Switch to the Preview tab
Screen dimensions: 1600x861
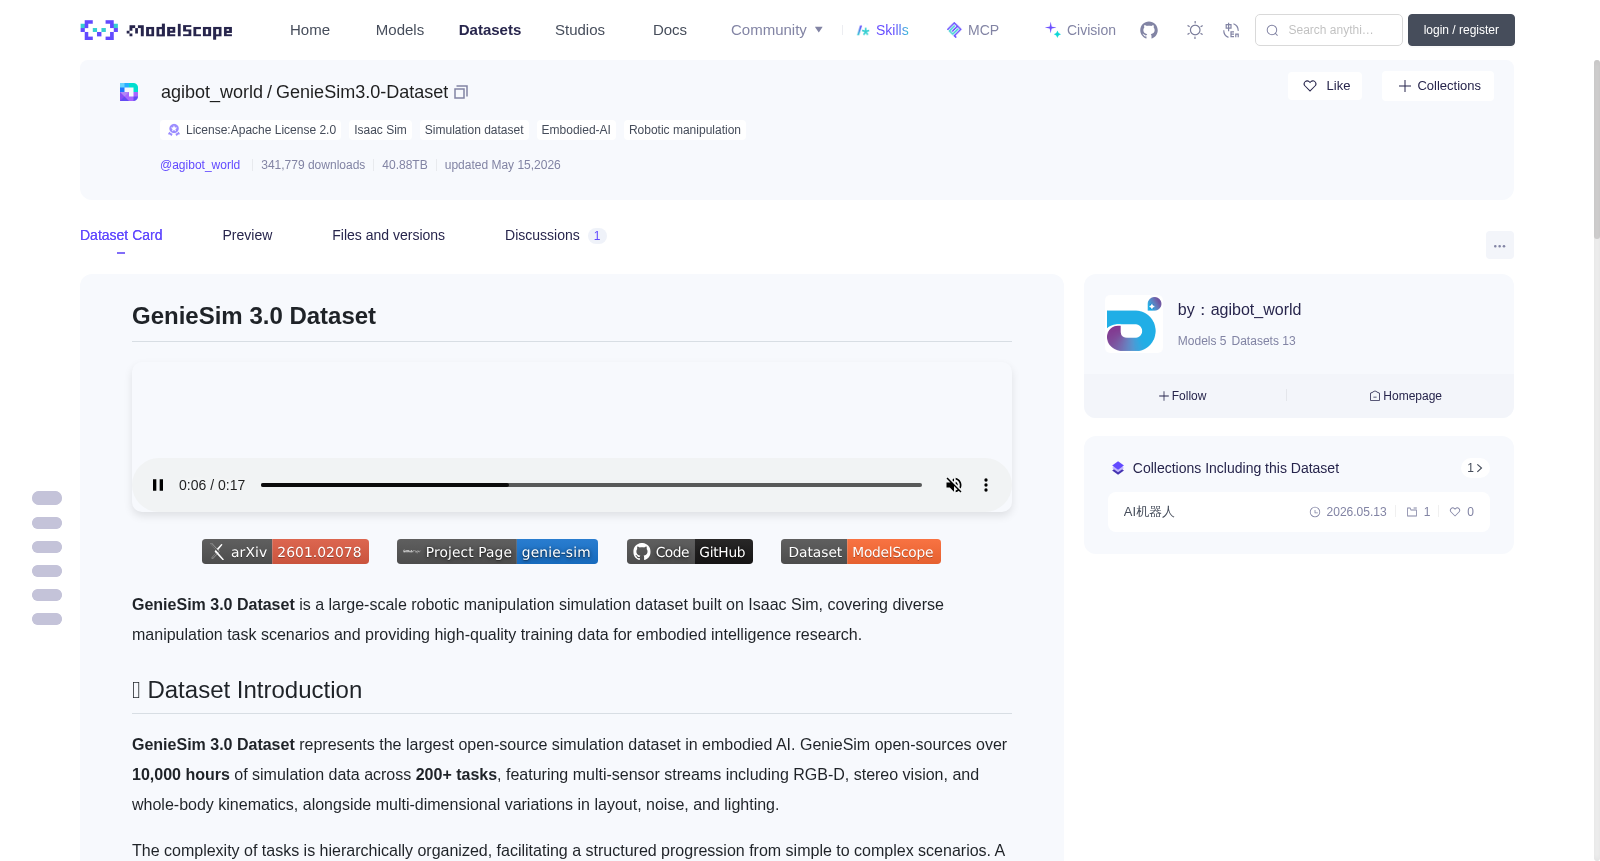[x=247, y=235]
